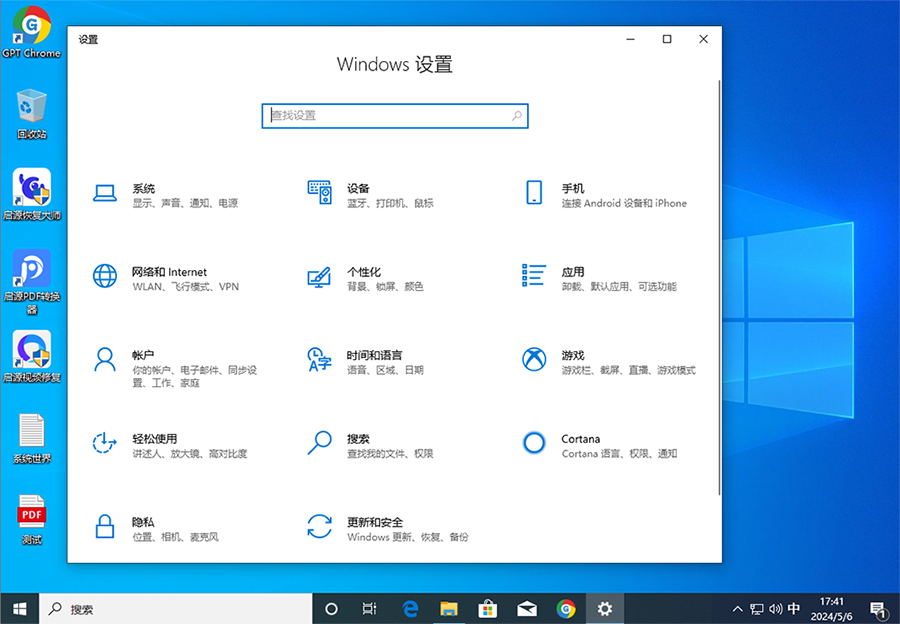Open Microsoft Edge from the taskbar
The height and width of the screenshot is (624, 900).
410,609
